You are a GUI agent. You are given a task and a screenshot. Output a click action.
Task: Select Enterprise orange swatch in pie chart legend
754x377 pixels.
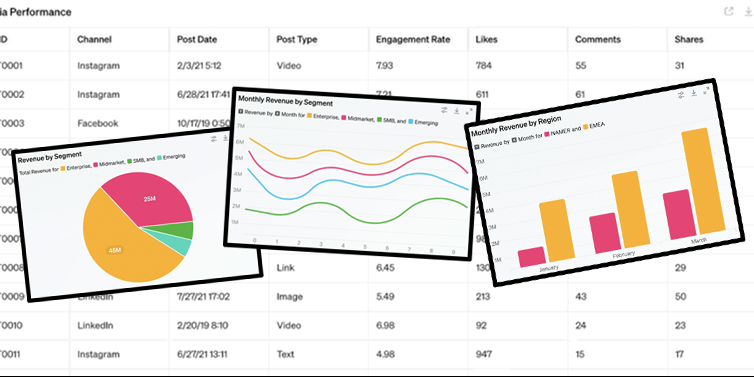63,168
